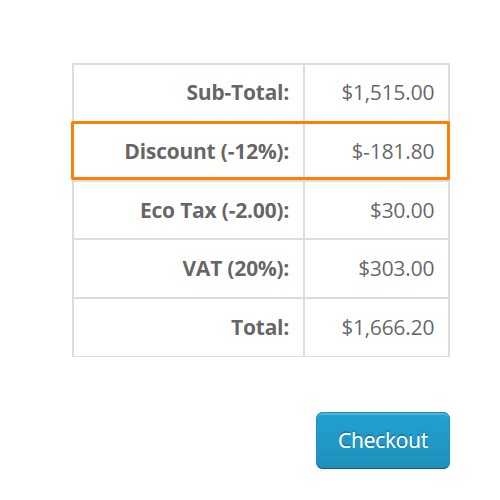Screen dimensions: 500x500
Task: Click the dollar sign in $1,666.20
Action: tap(347, 327)
